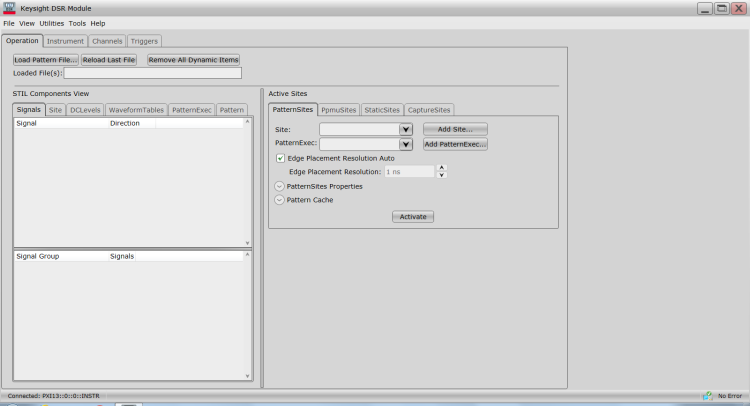Open the PatternExec dropdown in Active Sites
The image size is (750, 406).
405,144
